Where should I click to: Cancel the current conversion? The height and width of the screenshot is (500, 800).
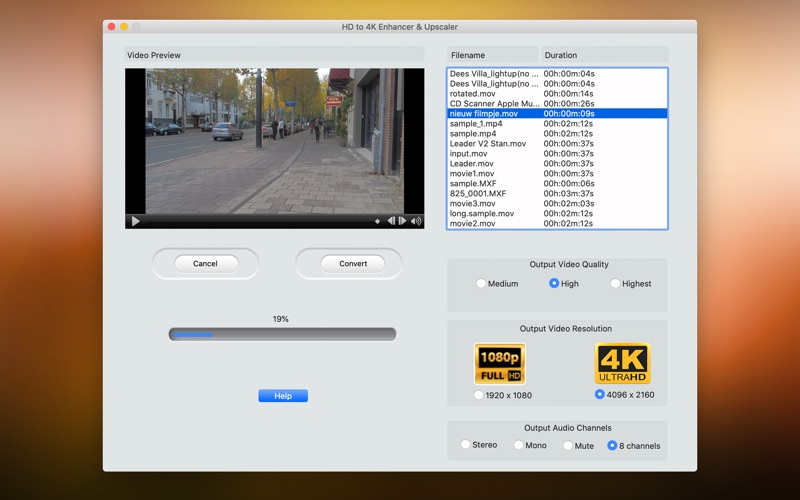(205, 264)
